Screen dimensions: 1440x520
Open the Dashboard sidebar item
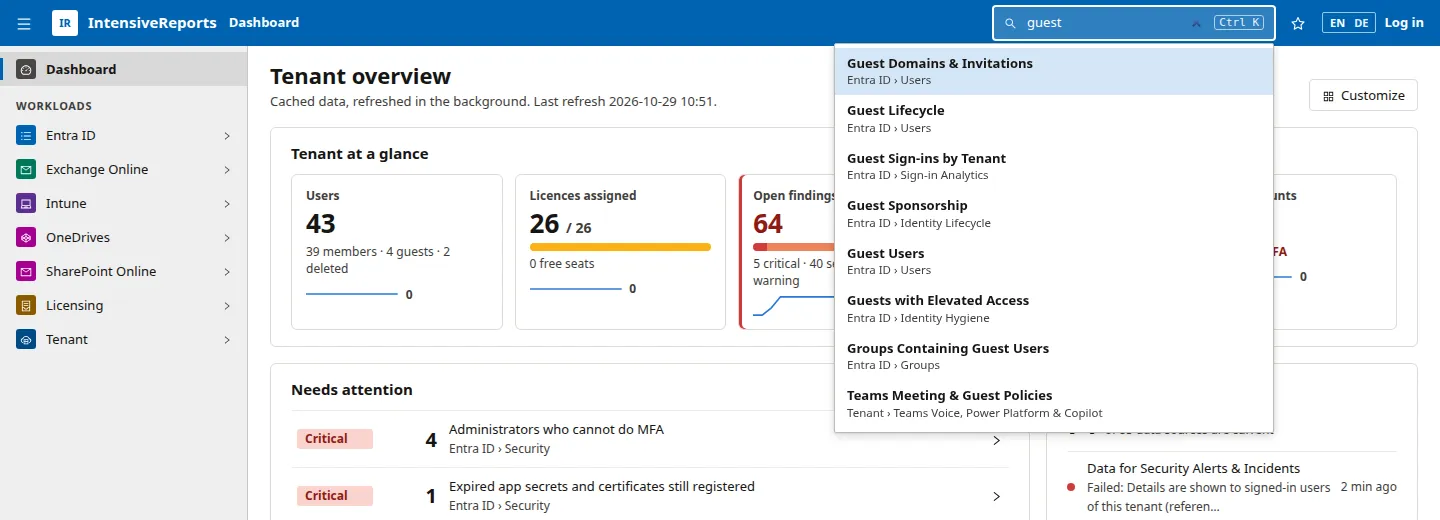(x=124, y=70)
